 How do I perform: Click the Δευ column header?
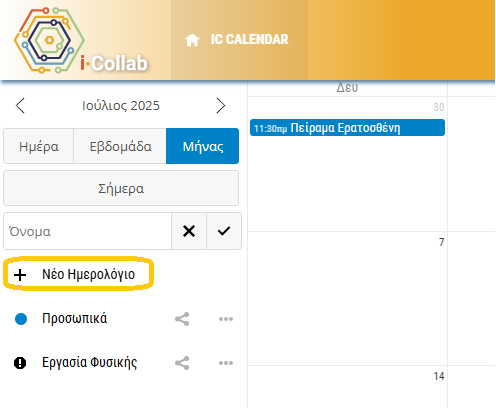(347, 87)
